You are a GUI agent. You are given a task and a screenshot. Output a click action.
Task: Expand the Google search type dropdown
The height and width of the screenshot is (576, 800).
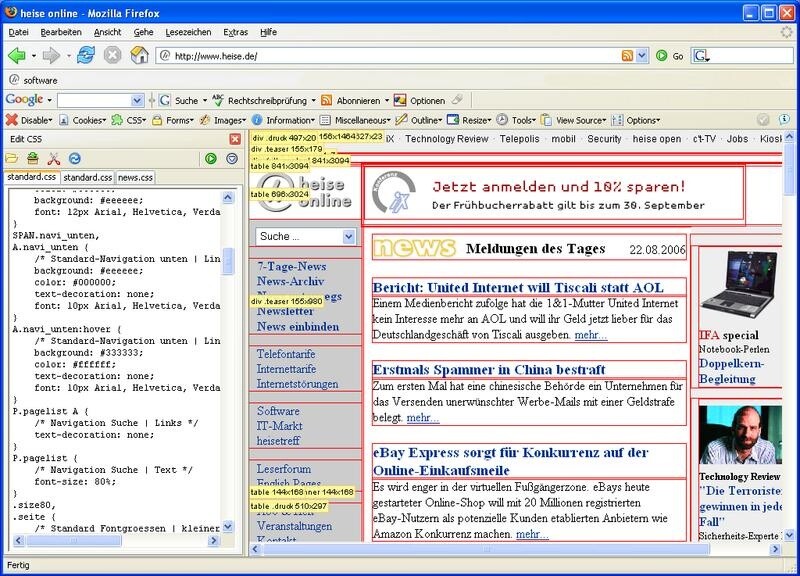click(139, 100)
